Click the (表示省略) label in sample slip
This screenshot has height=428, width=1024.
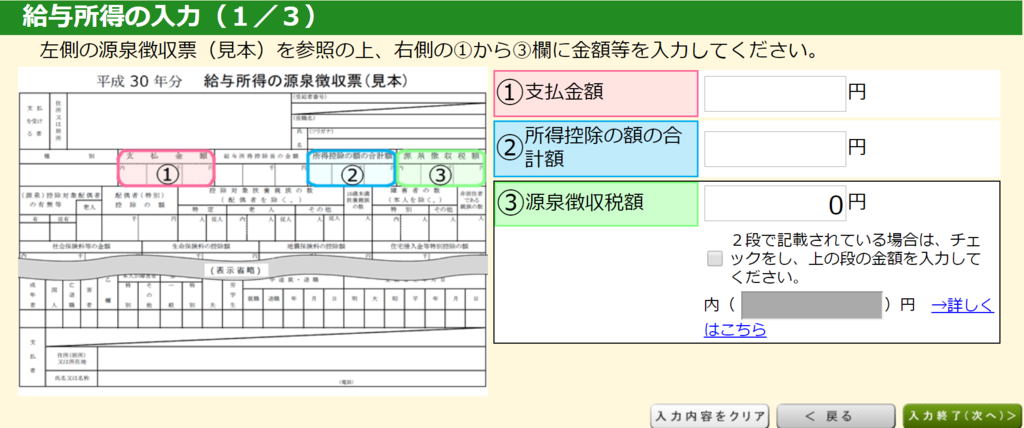236,271
